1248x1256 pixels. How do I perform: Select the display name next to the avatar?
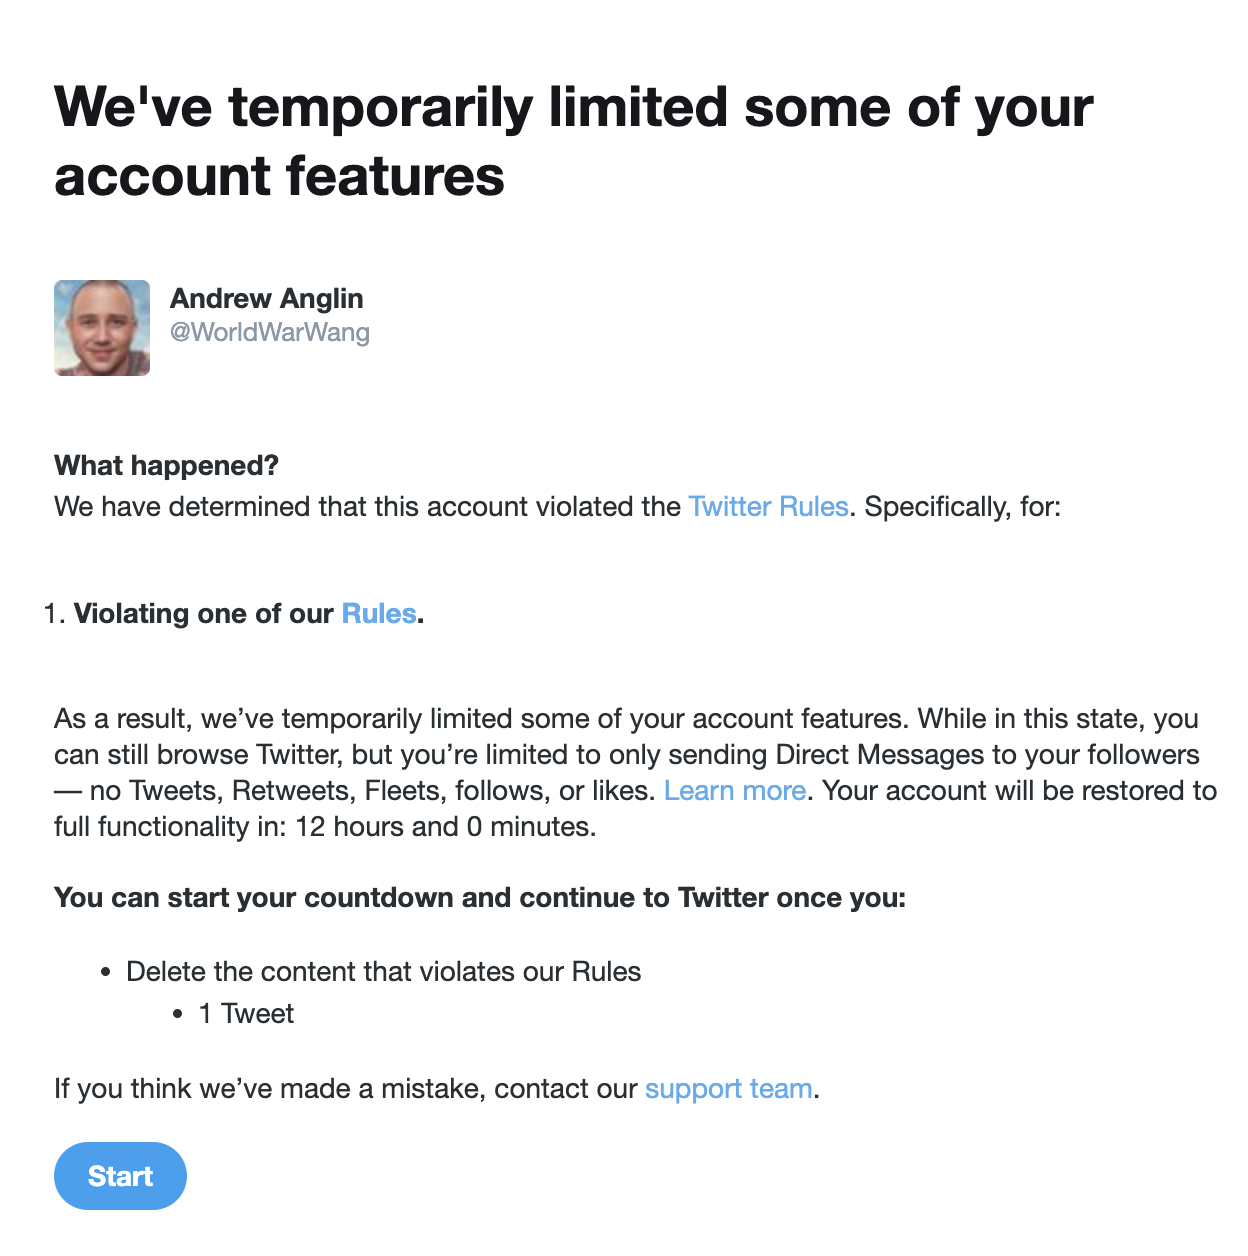click(x=267, y=299)
